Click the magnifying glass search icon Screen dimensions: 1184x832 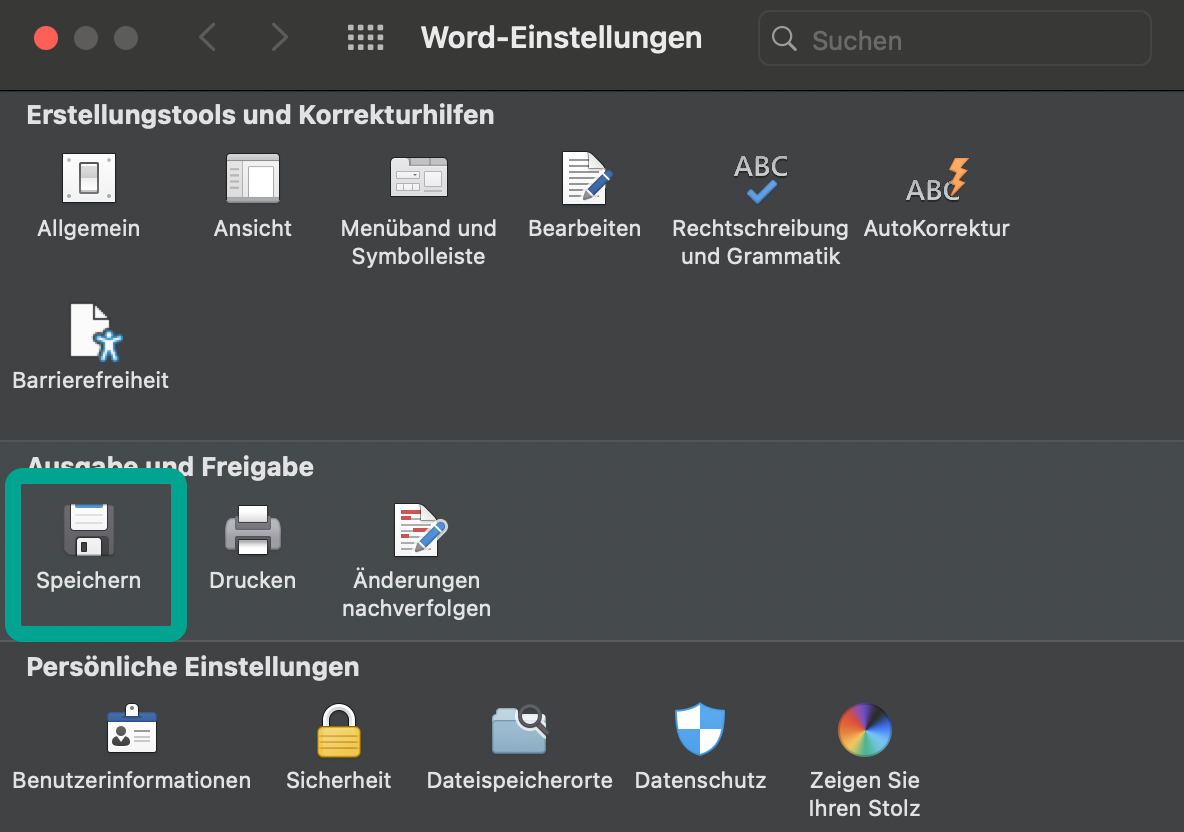click(785, 39)
